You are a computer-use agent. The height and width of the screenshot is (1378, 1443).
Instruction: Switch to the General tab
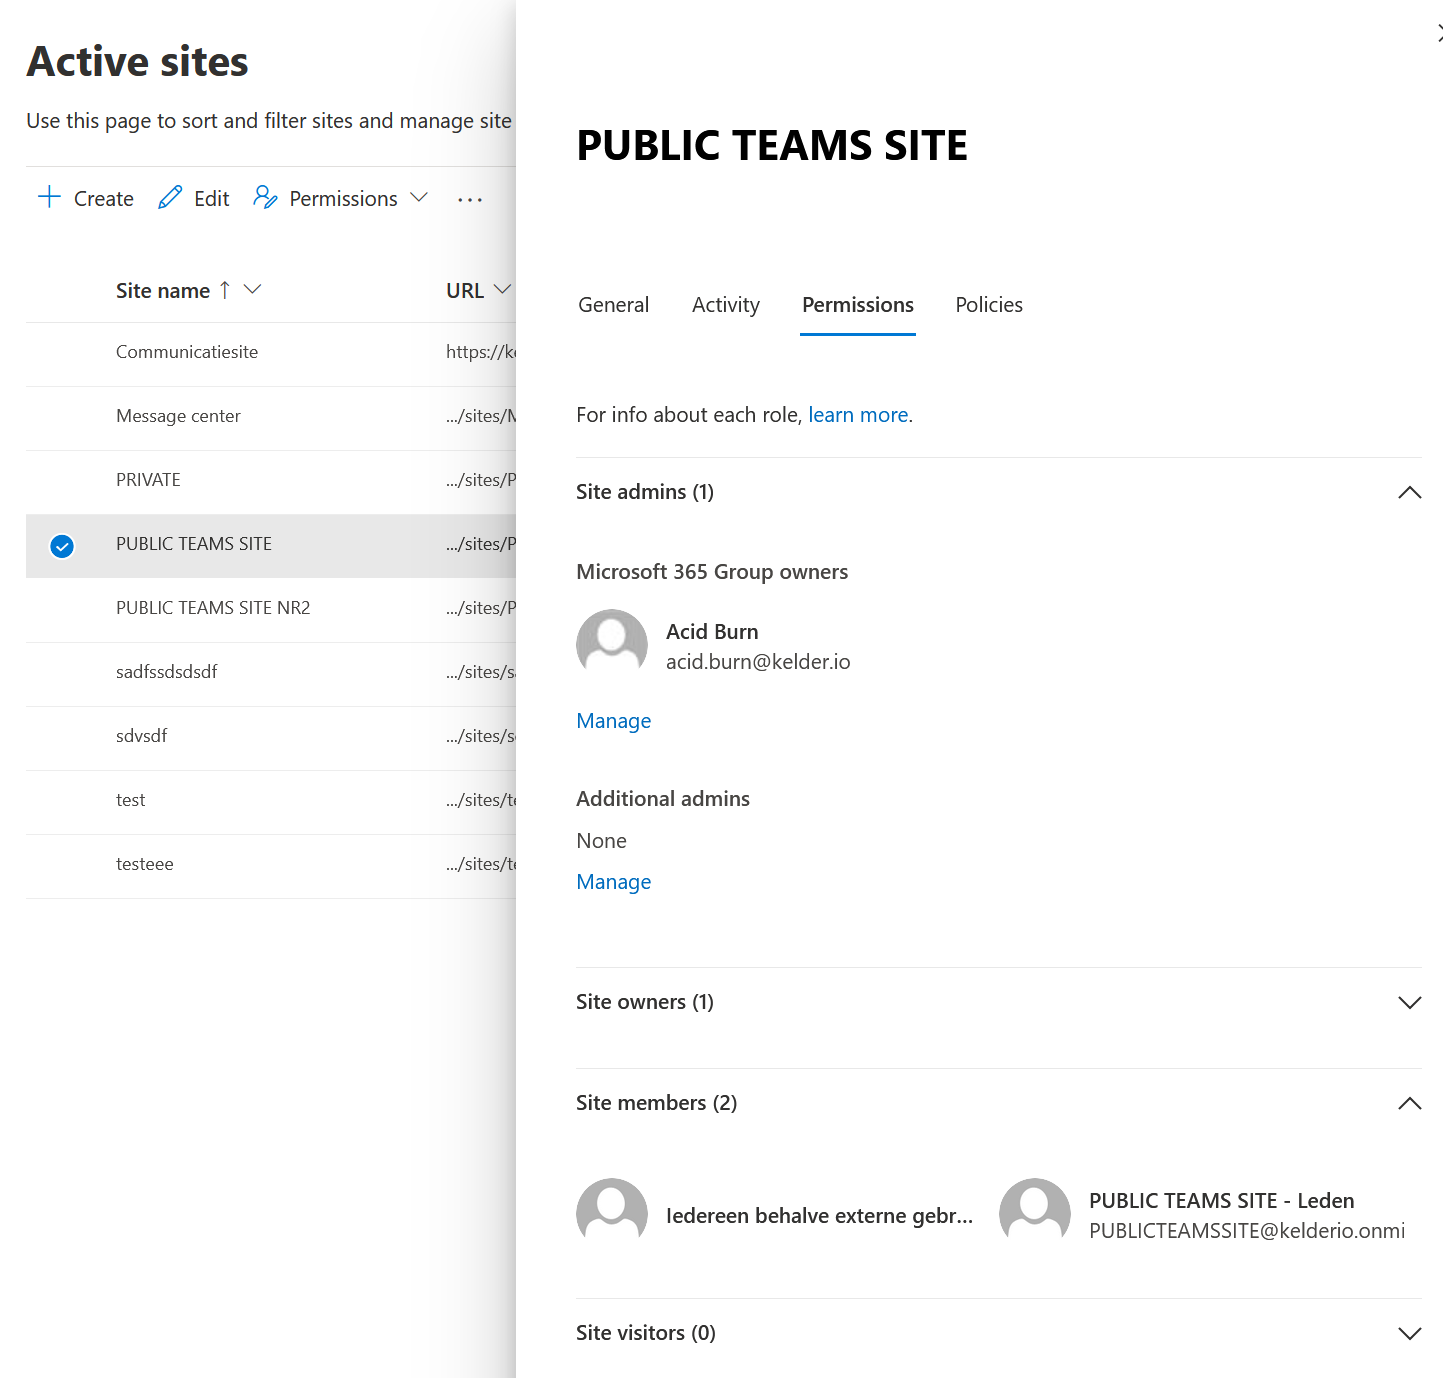coord(613,305)
